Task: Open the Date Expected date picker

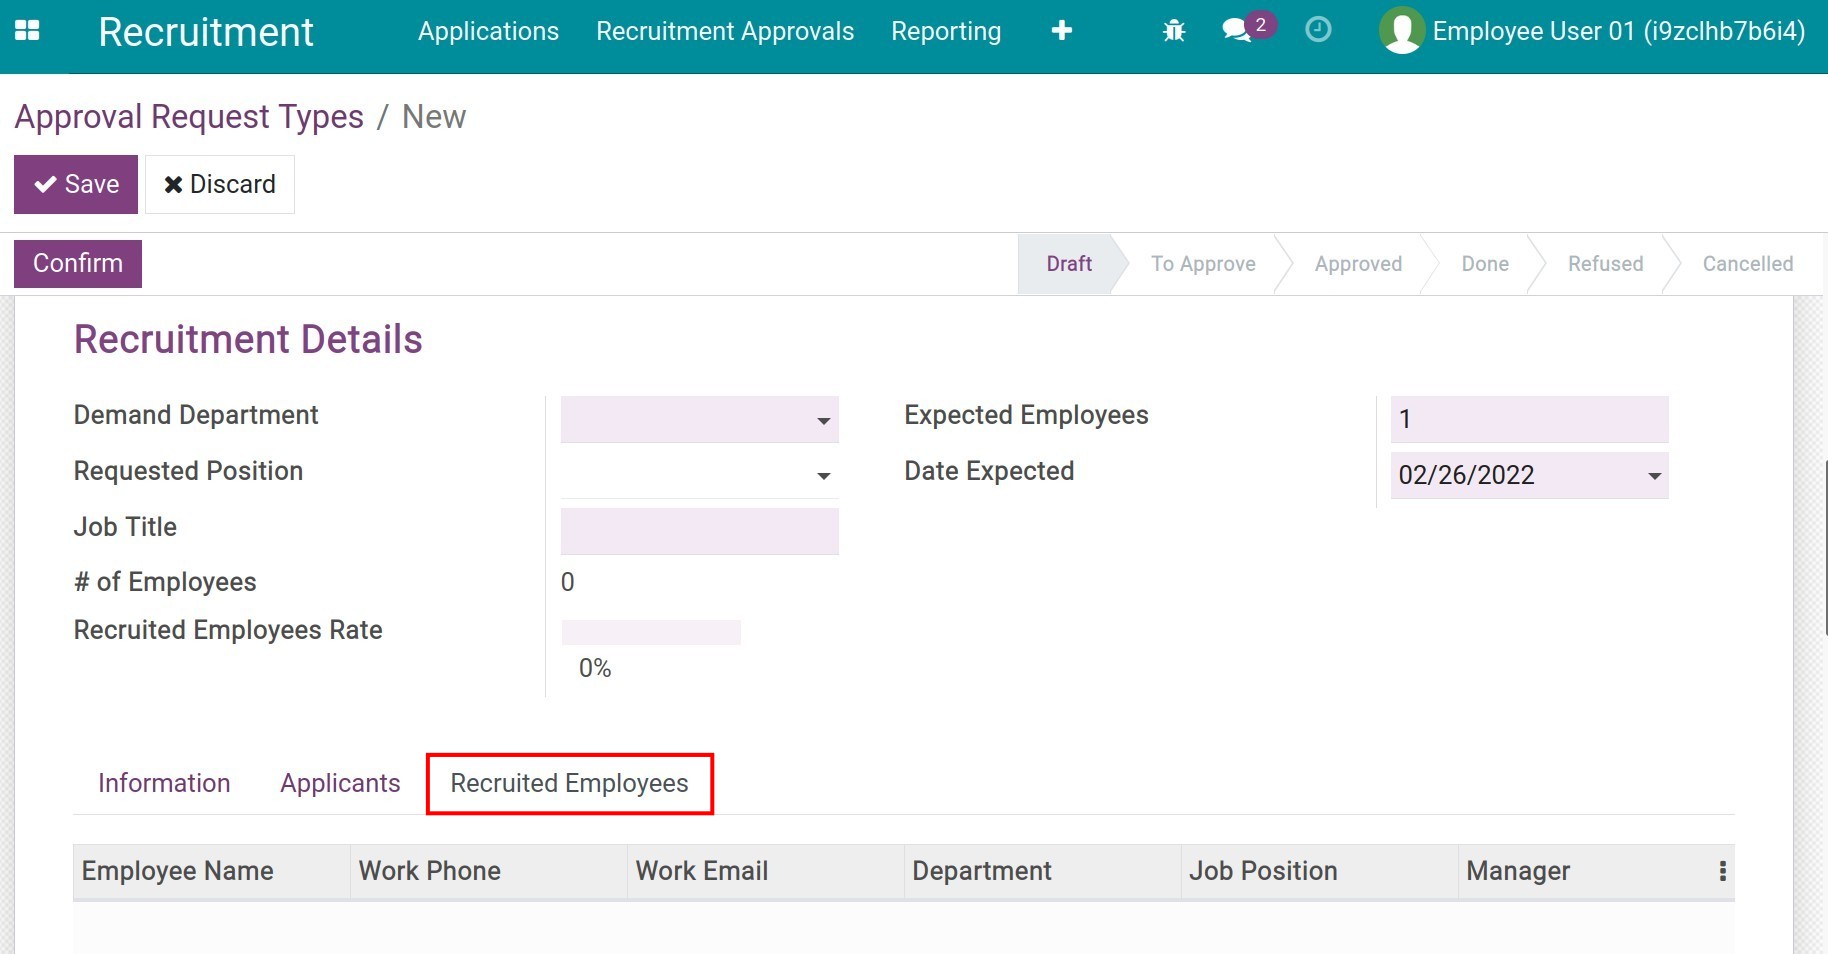Action: click(1654, 476)
